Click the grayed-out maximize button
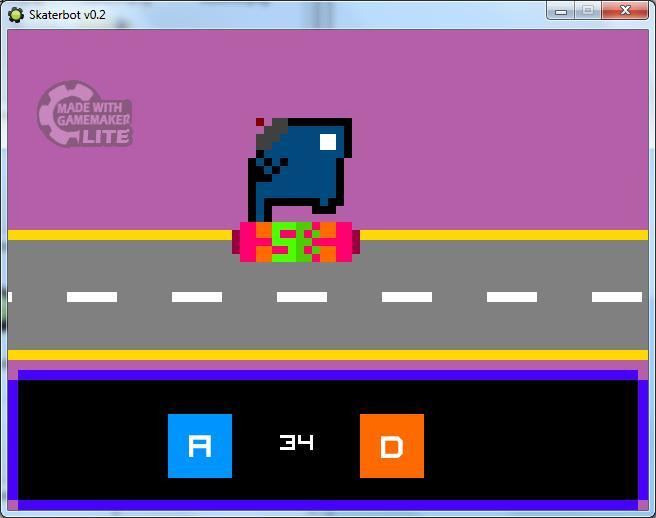The image size is (656, 518). (x=588, y=10)
